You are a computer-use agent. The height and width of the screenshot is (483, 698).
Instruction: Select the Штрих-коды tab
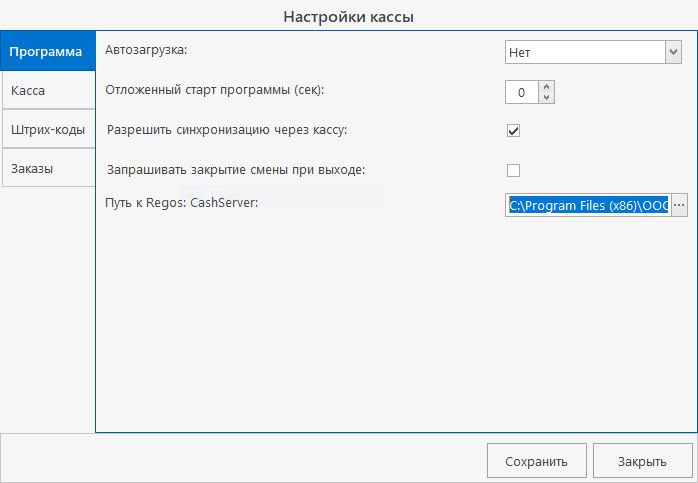coord(47,129)
